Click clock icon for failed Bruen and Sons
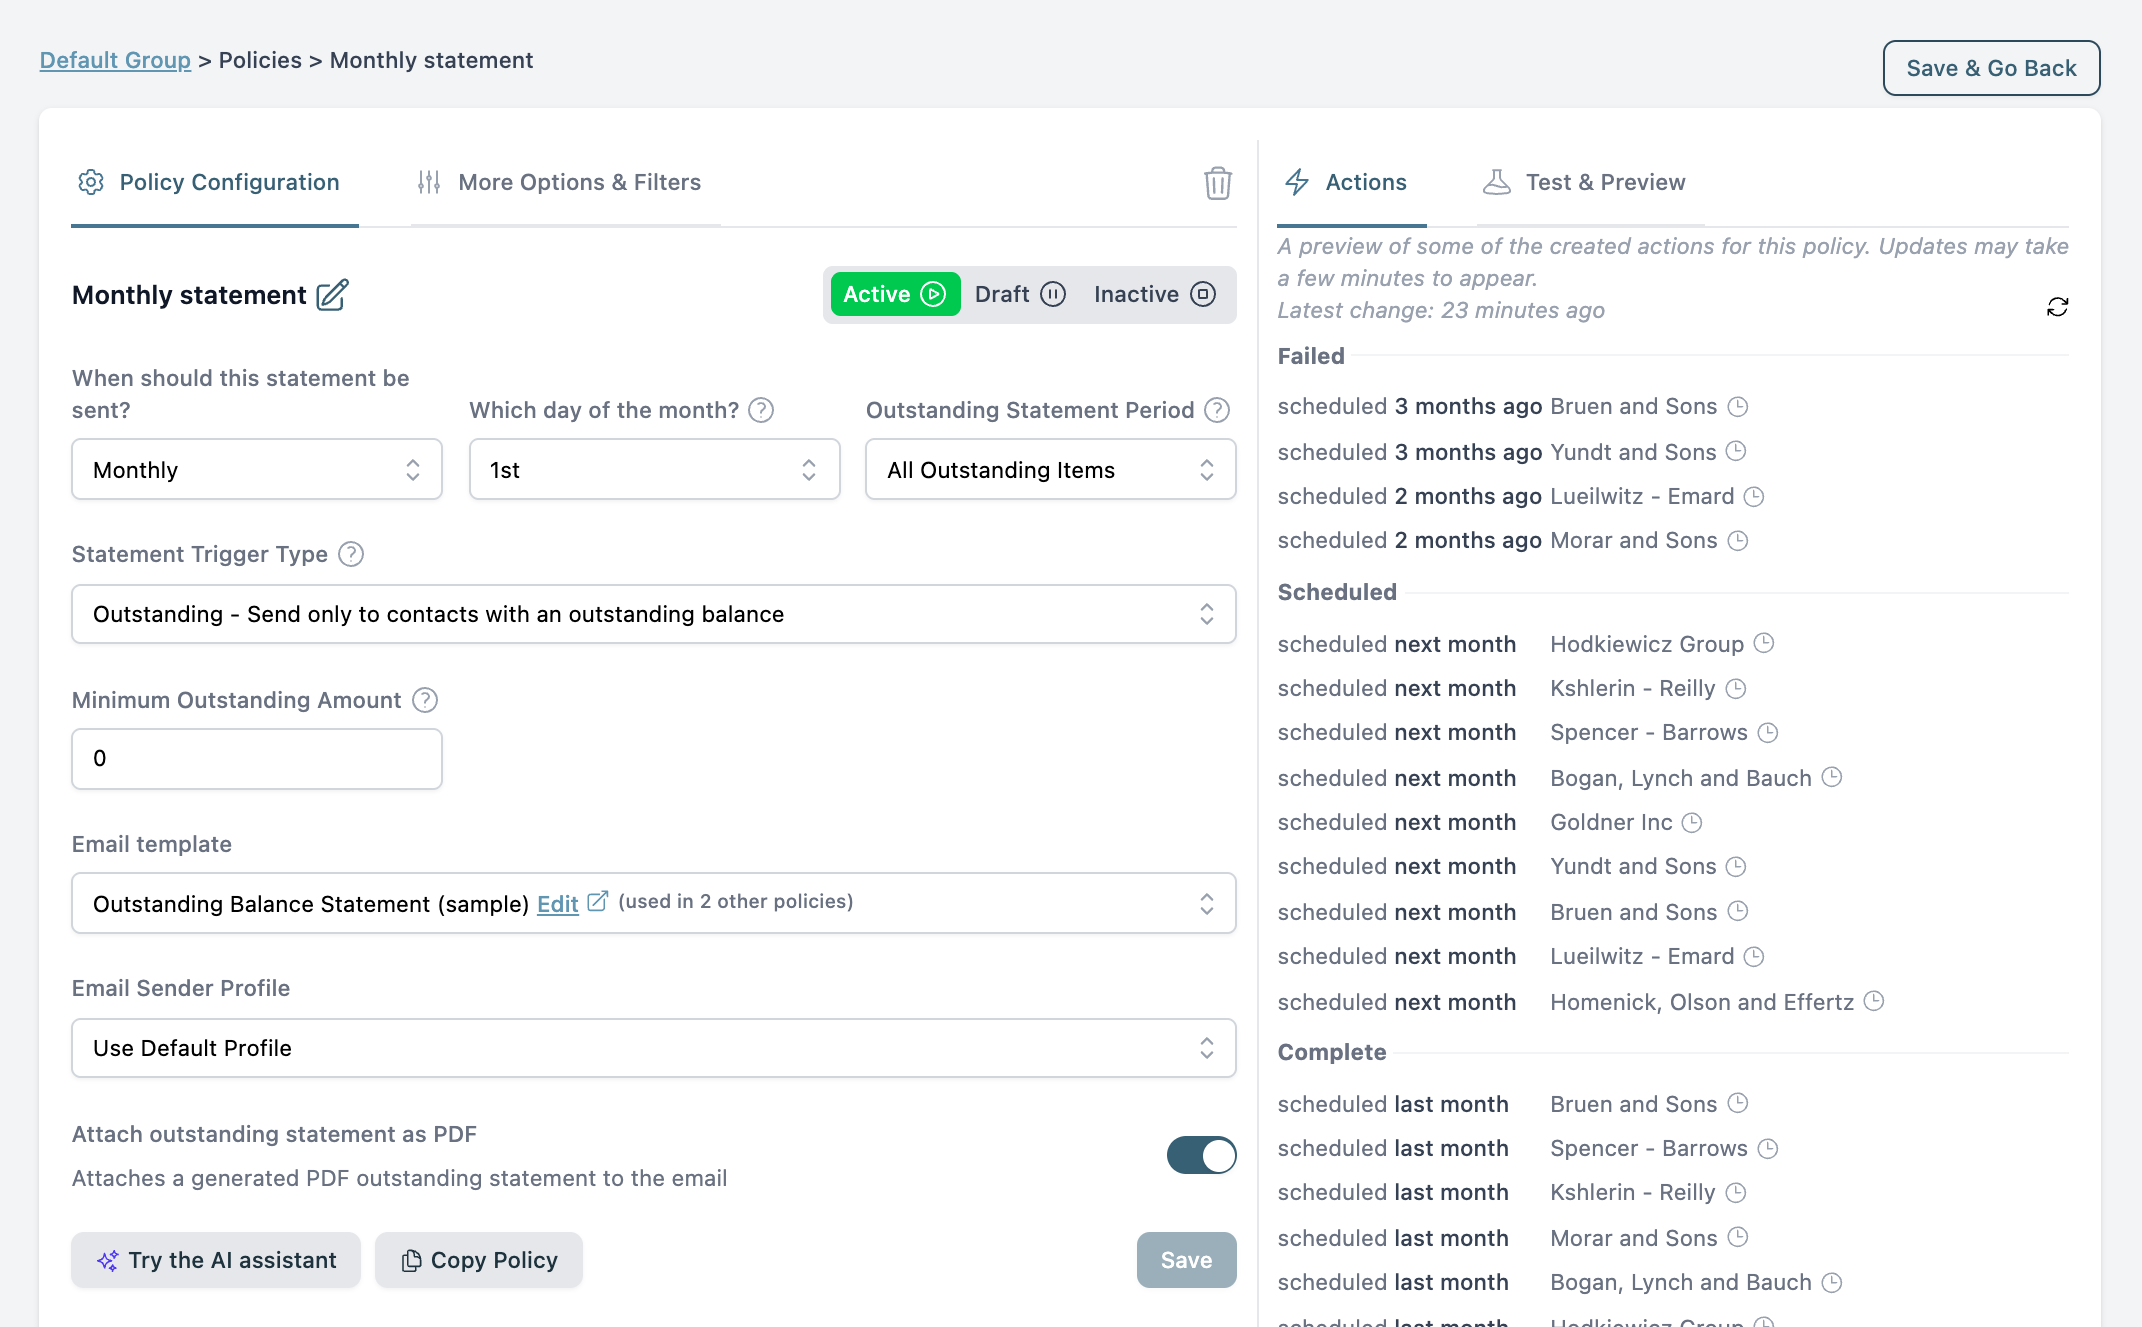Viewport: 2142px width, 1327px height. [1738, 406]
